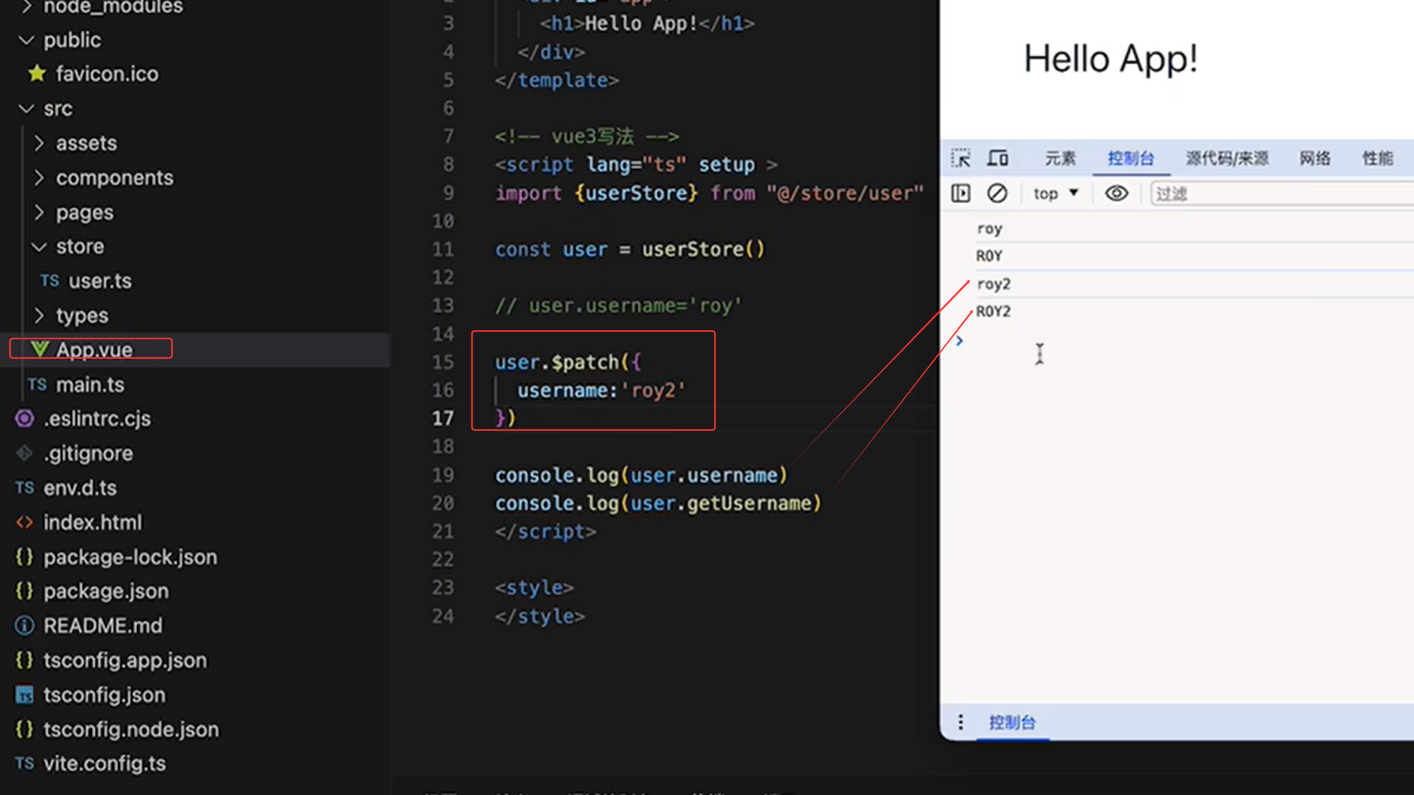Click the braces icon beside package.json
The image size is (1414, 795).
24,591
